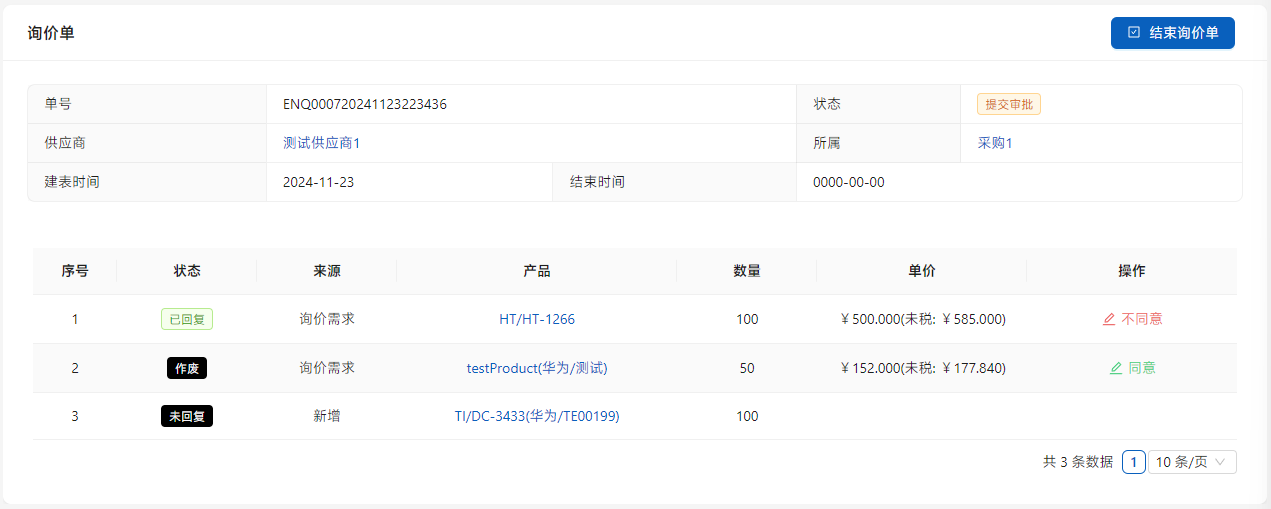Click the 产品 column header
This screenshot has width=1271, height=509.
point(537,271)
